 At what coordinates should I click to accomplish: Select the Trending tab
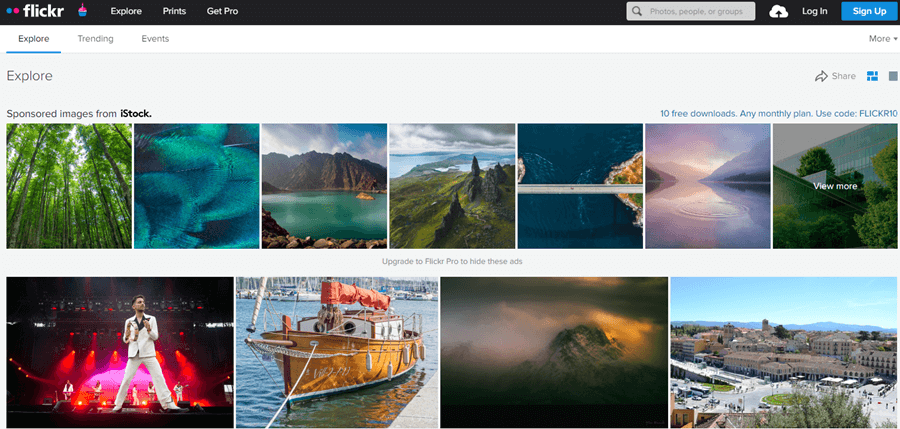click(x=96, y=39)
